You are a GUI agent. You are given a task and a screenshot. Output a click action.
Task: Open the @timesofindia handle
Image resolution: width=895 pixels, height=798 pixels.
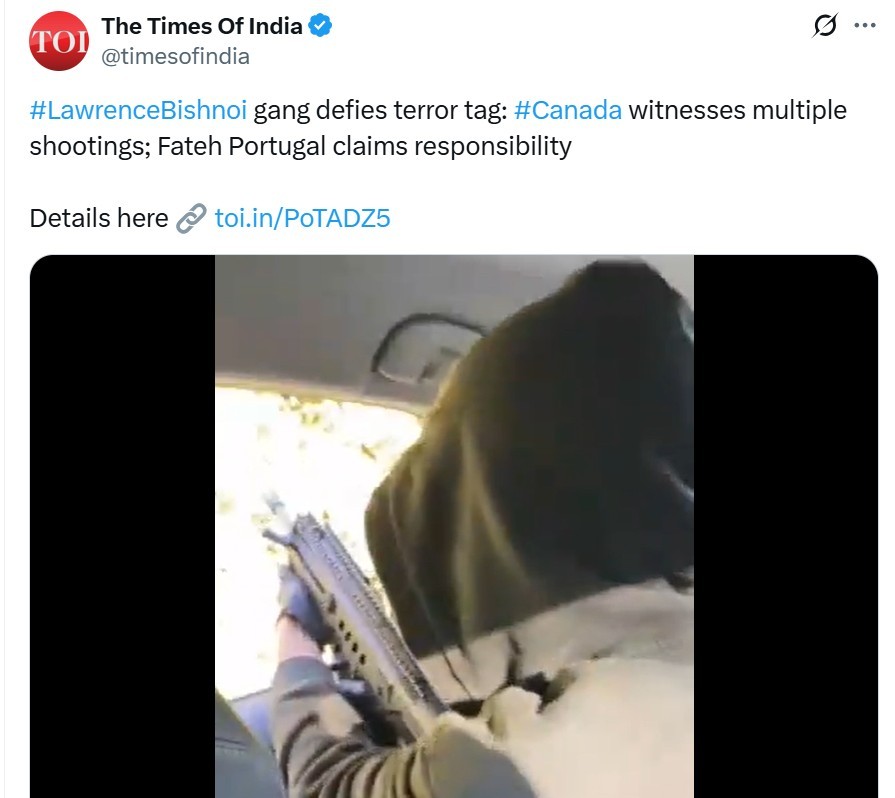(175, 57)
